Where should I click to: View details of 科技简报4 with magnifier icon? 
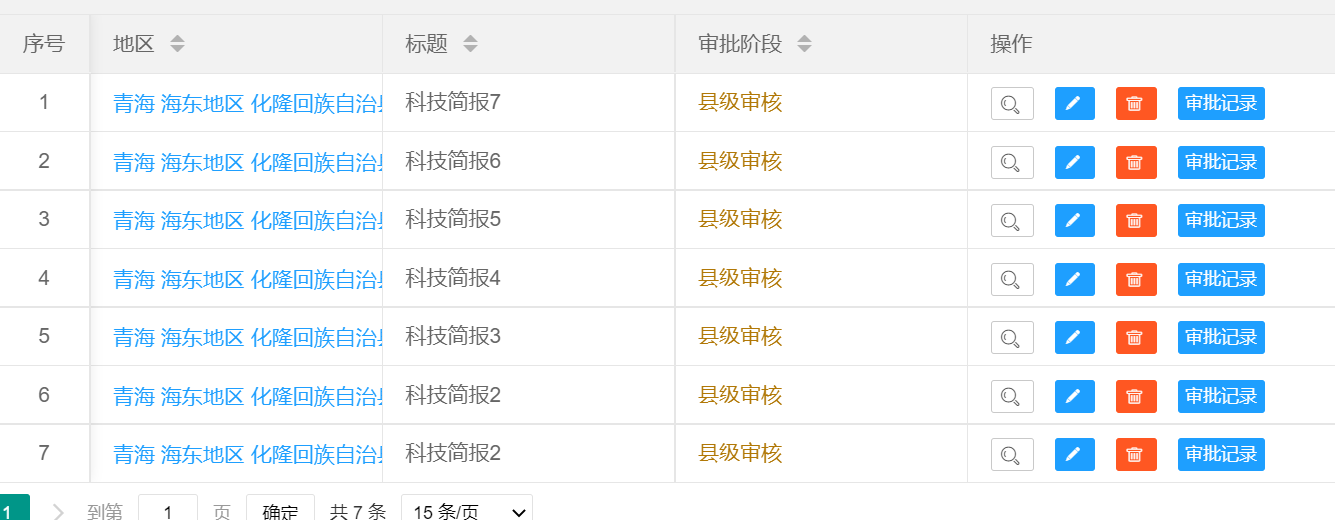click(x=1012, y=279)
